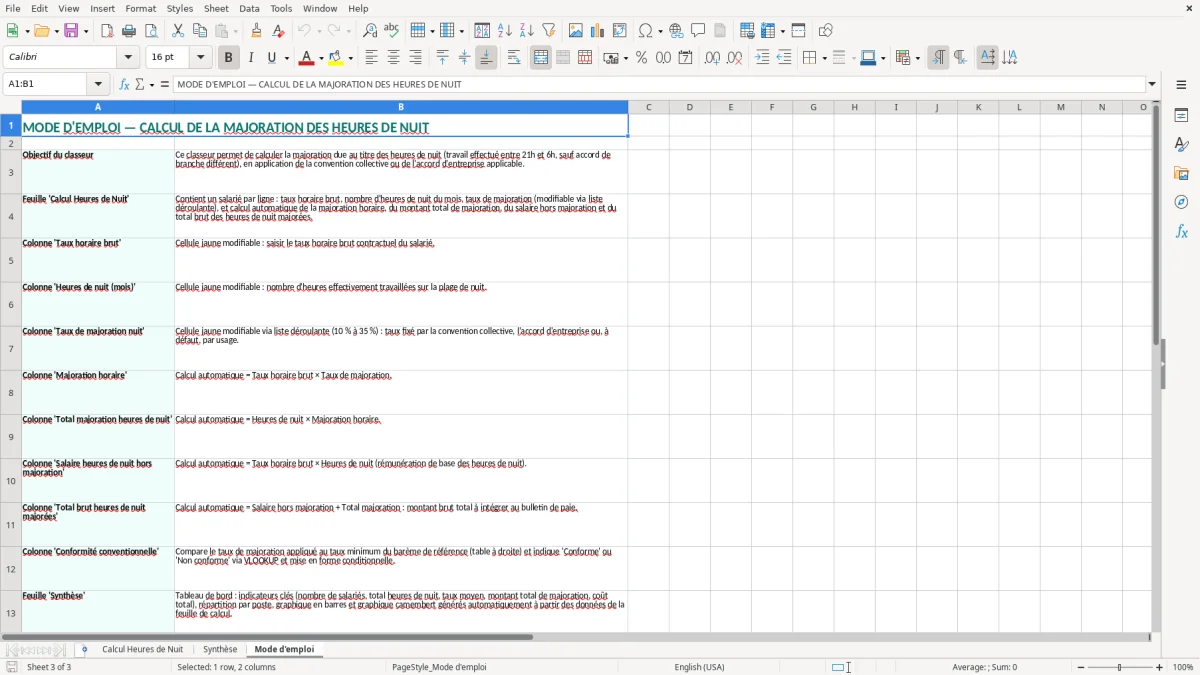Viewport: 1200px width, 675px height.
Task: Open the background color dropdown arrow
Action: 350,58
